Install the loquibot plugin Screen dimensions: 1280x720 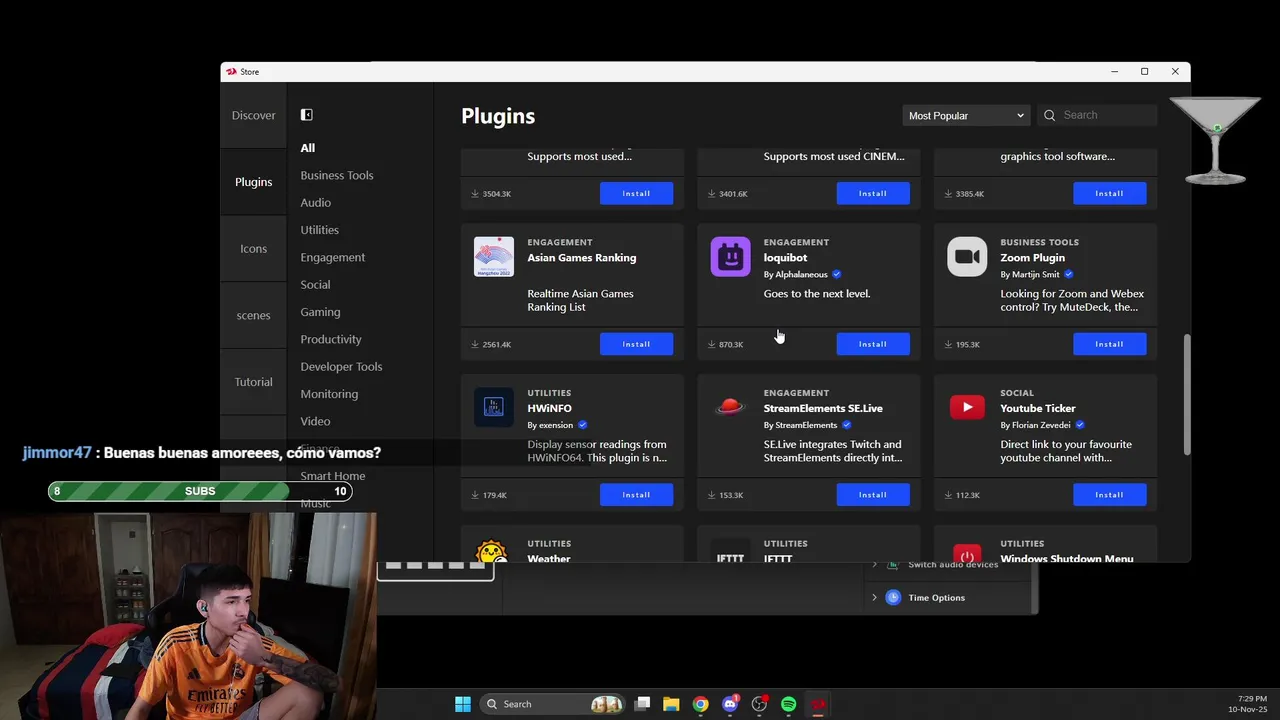873,344
